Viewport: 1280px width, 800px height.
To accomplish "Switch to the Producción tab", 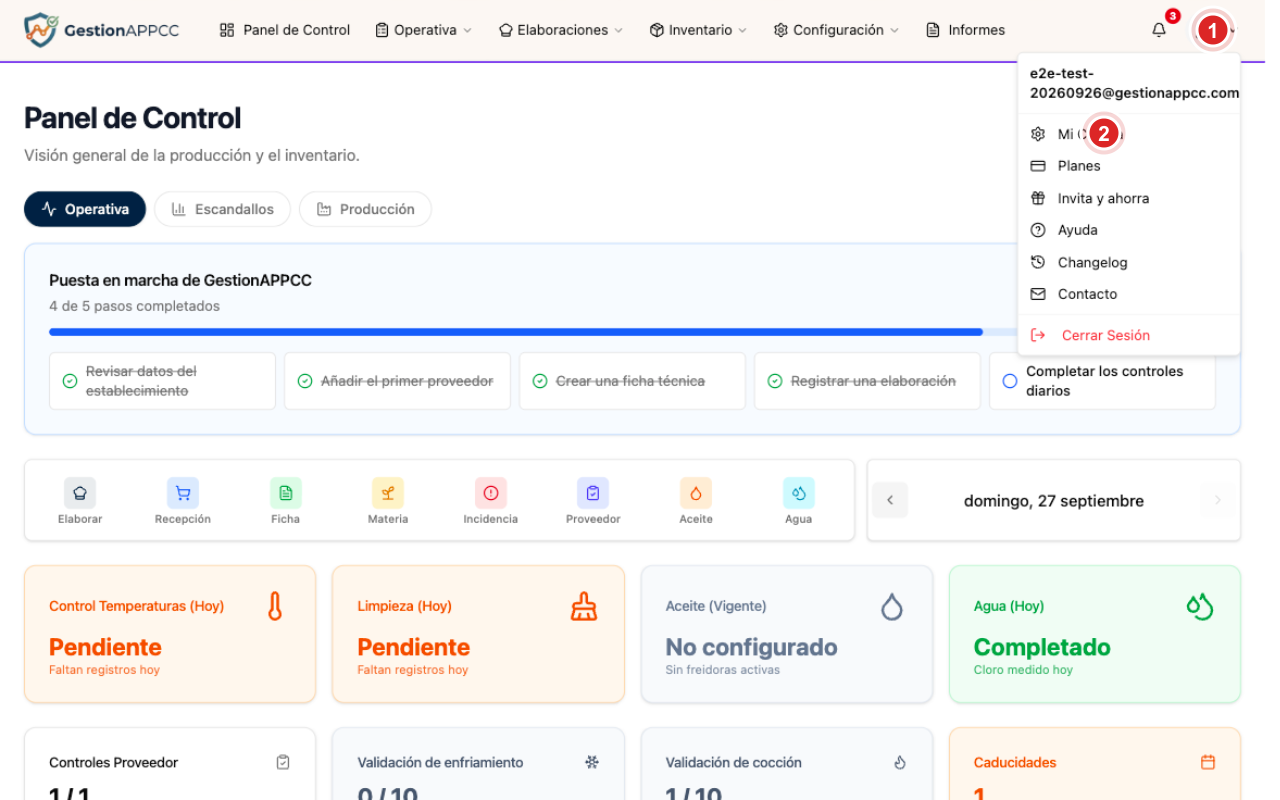I will tap(365, 209).
